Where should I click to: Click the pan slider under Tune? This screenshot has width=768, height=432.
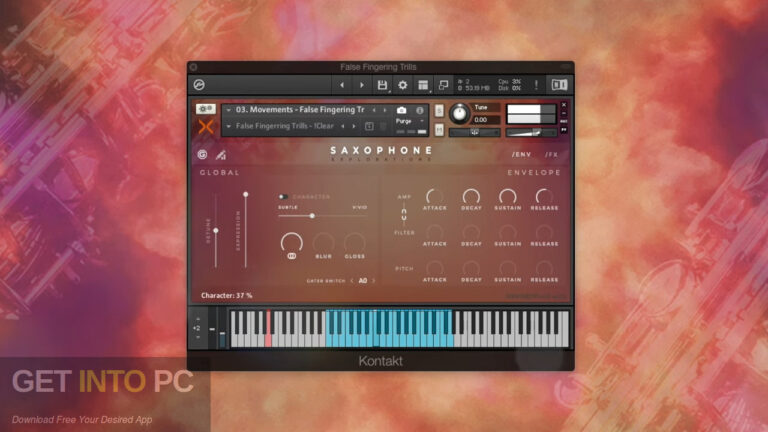475,132
